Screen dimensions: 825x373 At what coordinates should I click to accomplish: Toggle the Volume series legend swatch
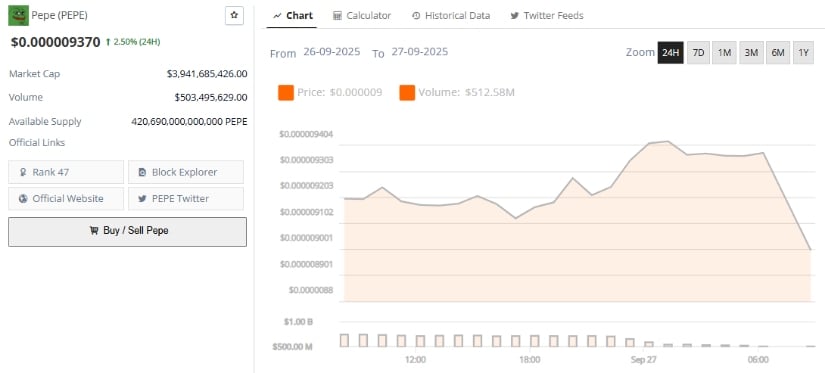(x=407, y=93)
